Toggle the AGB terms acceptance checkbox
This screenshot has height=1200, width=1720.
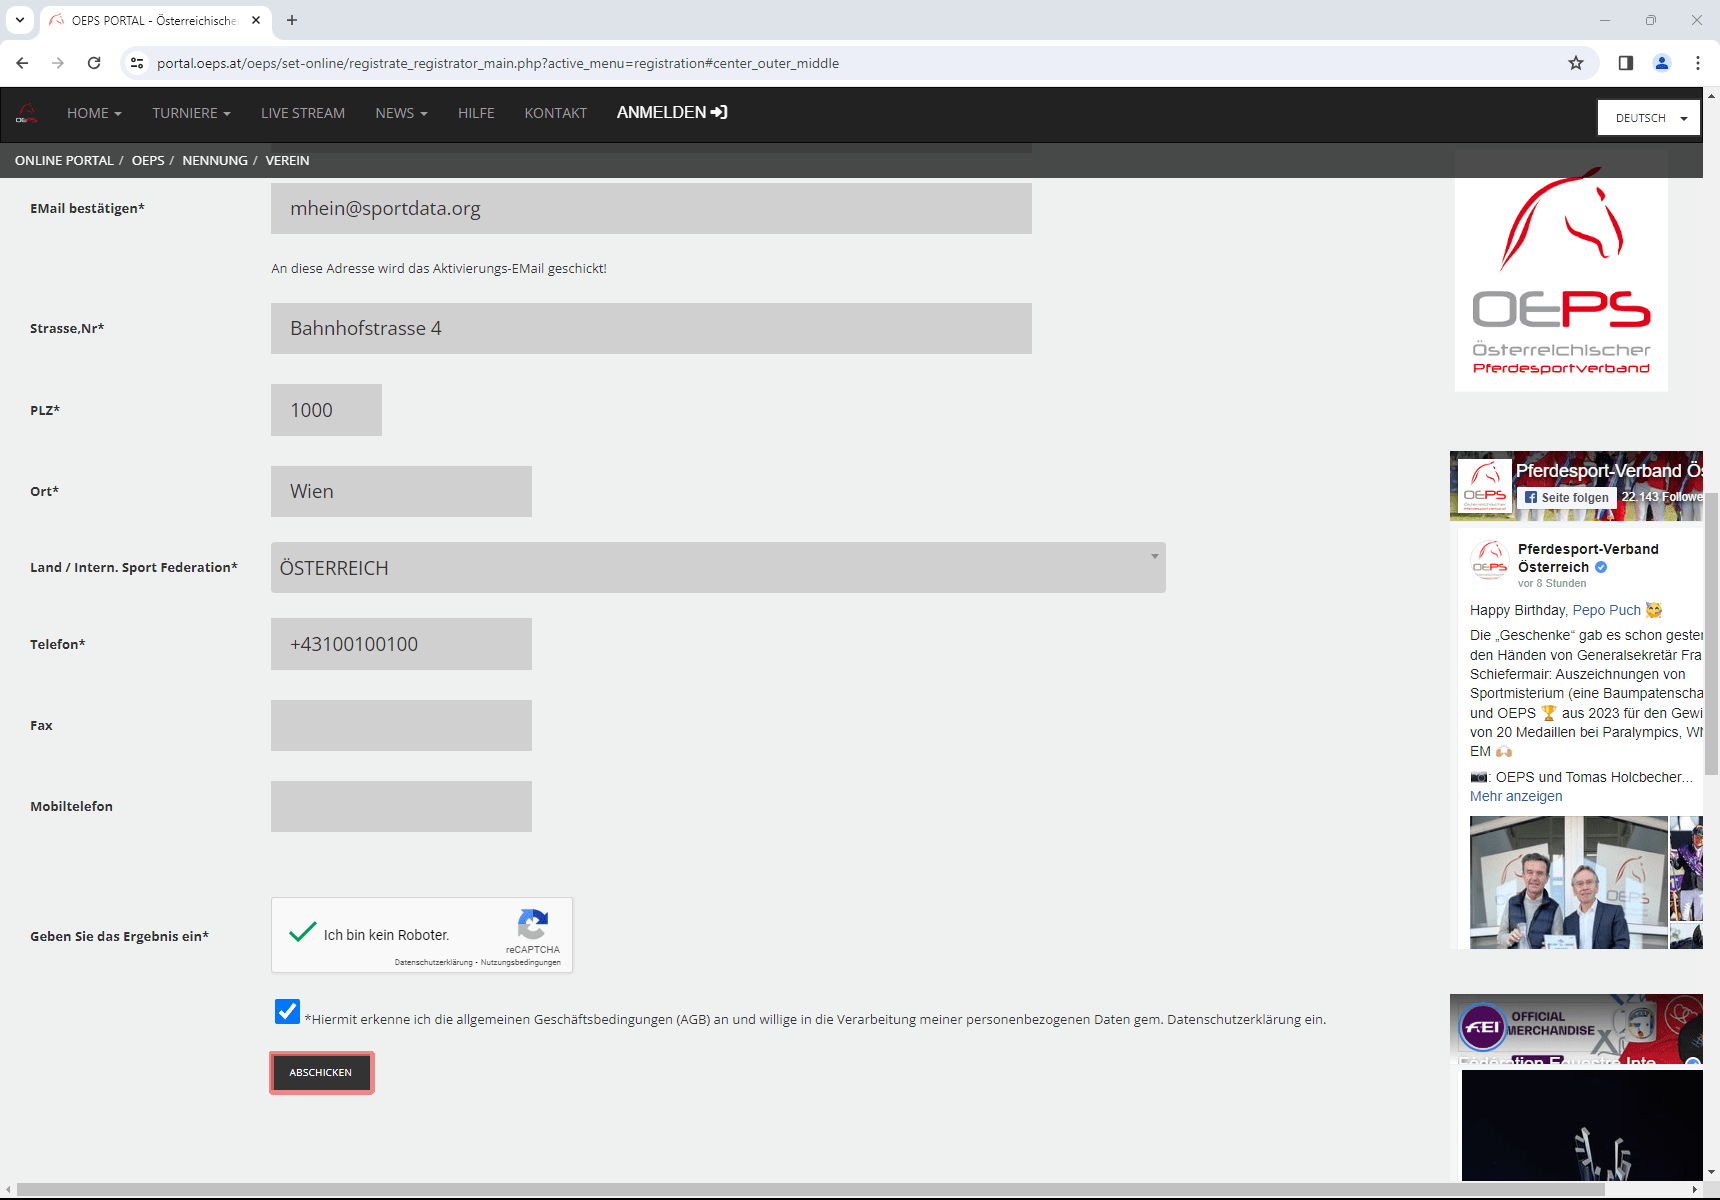pyautogui.click(x=287, y=1011)
